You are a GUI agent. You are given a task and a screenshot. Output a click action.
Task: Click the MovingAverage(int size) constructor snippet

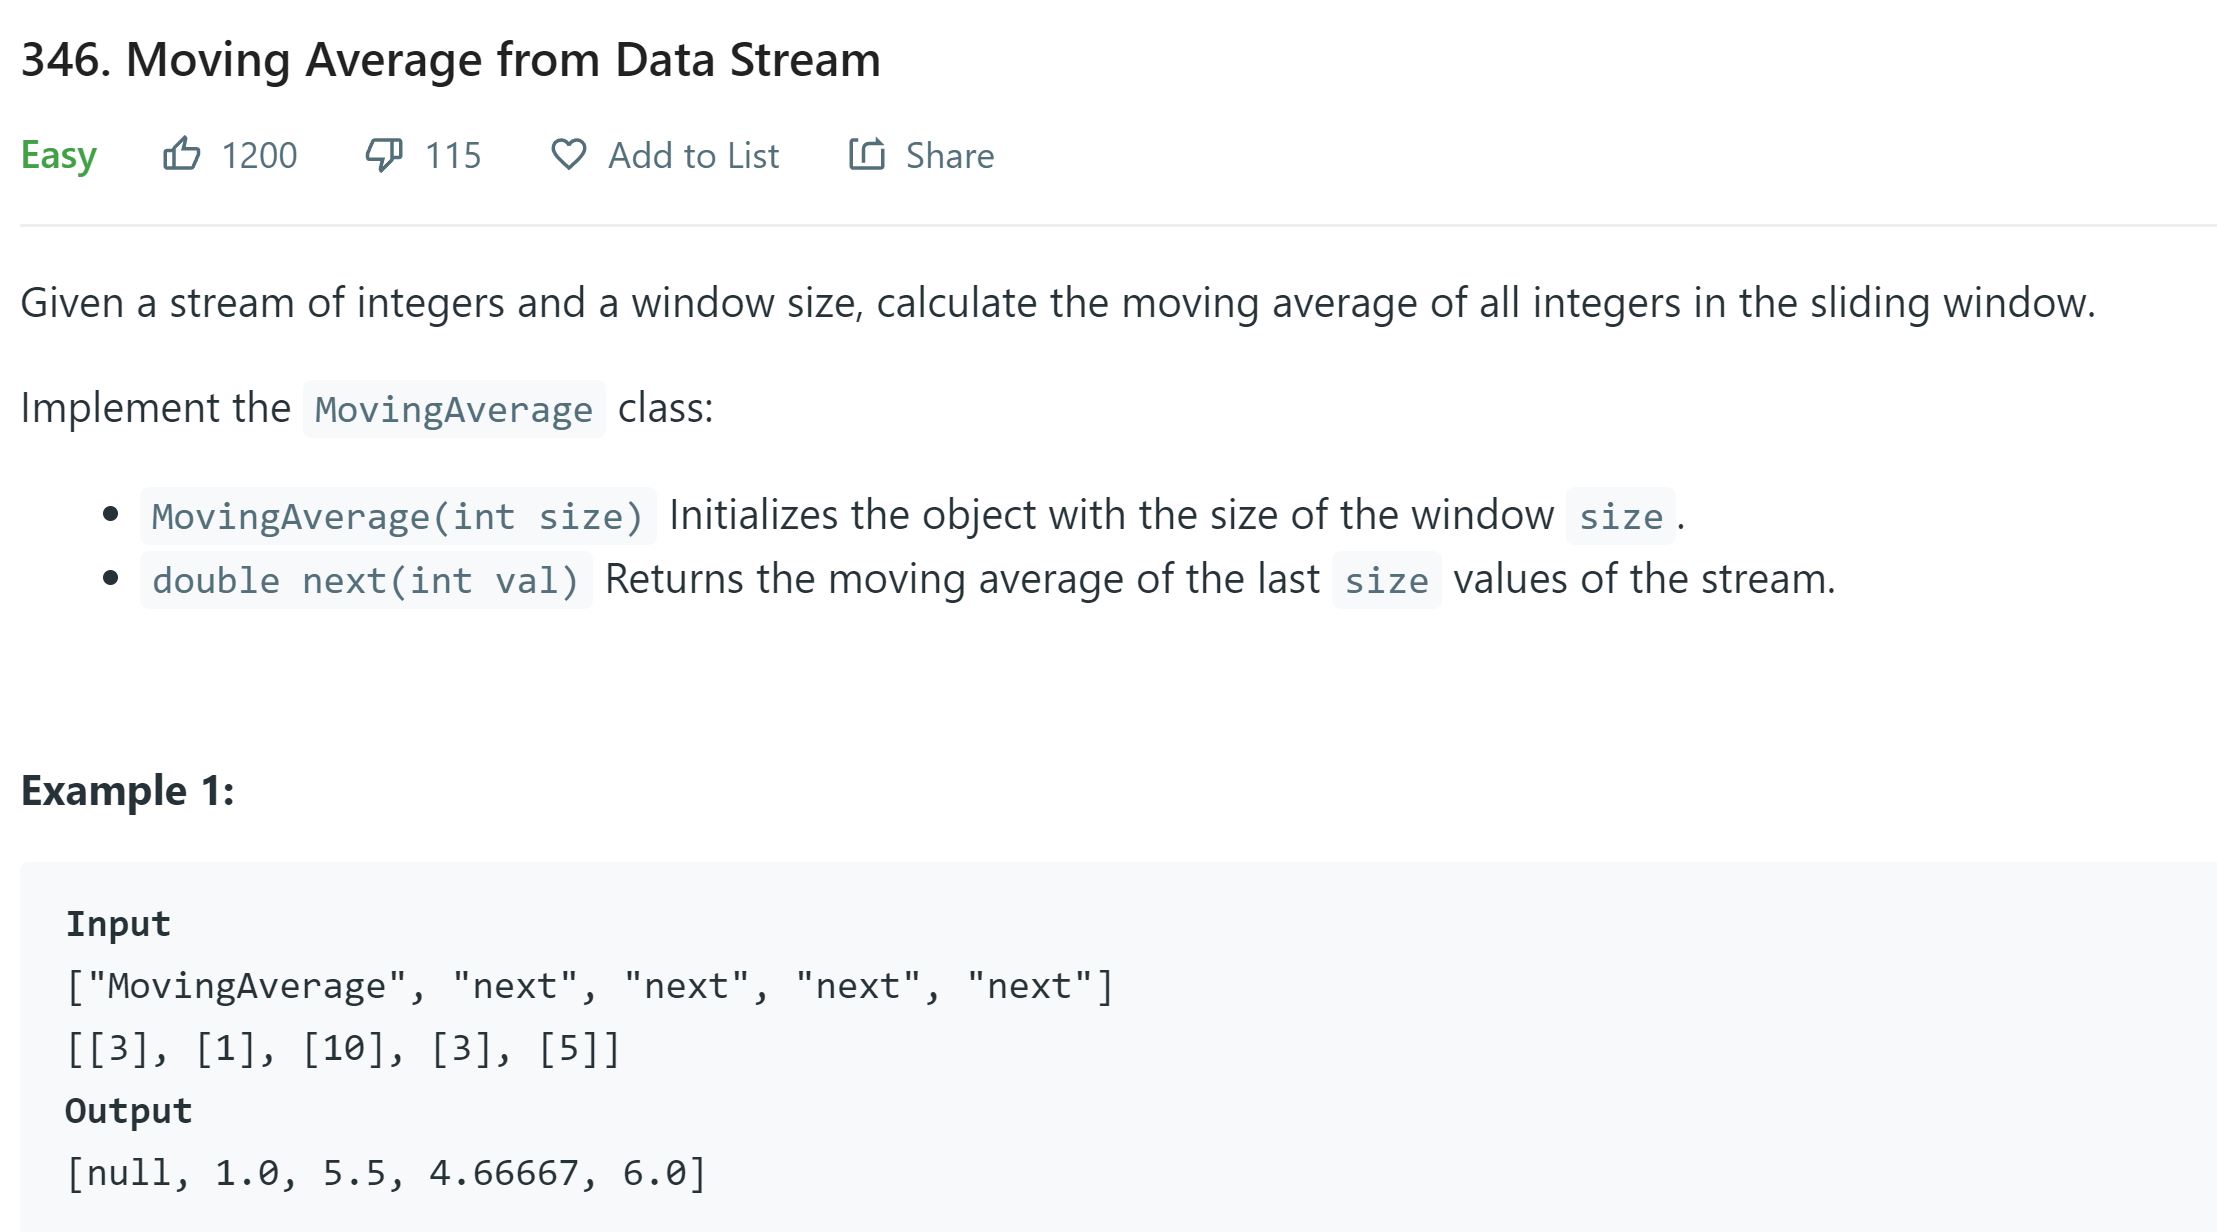point(397,516)
